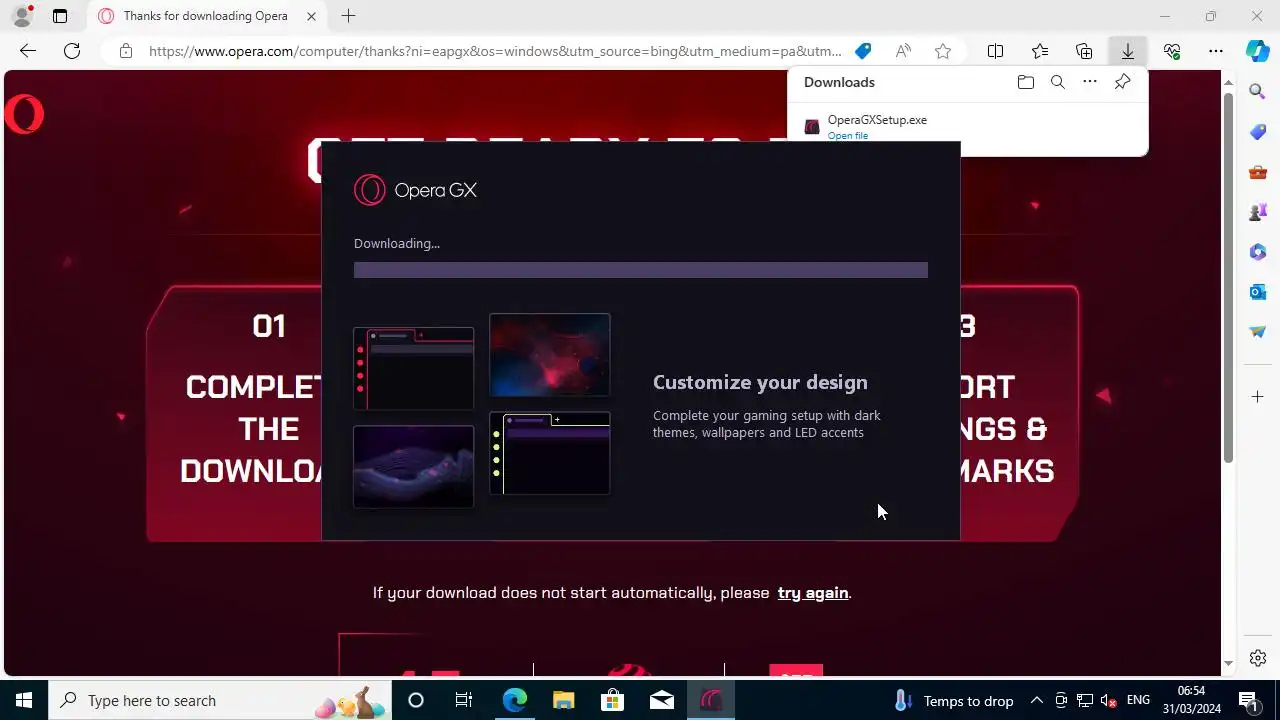Click the Opera GX installer logo

[x=415, y=190]
